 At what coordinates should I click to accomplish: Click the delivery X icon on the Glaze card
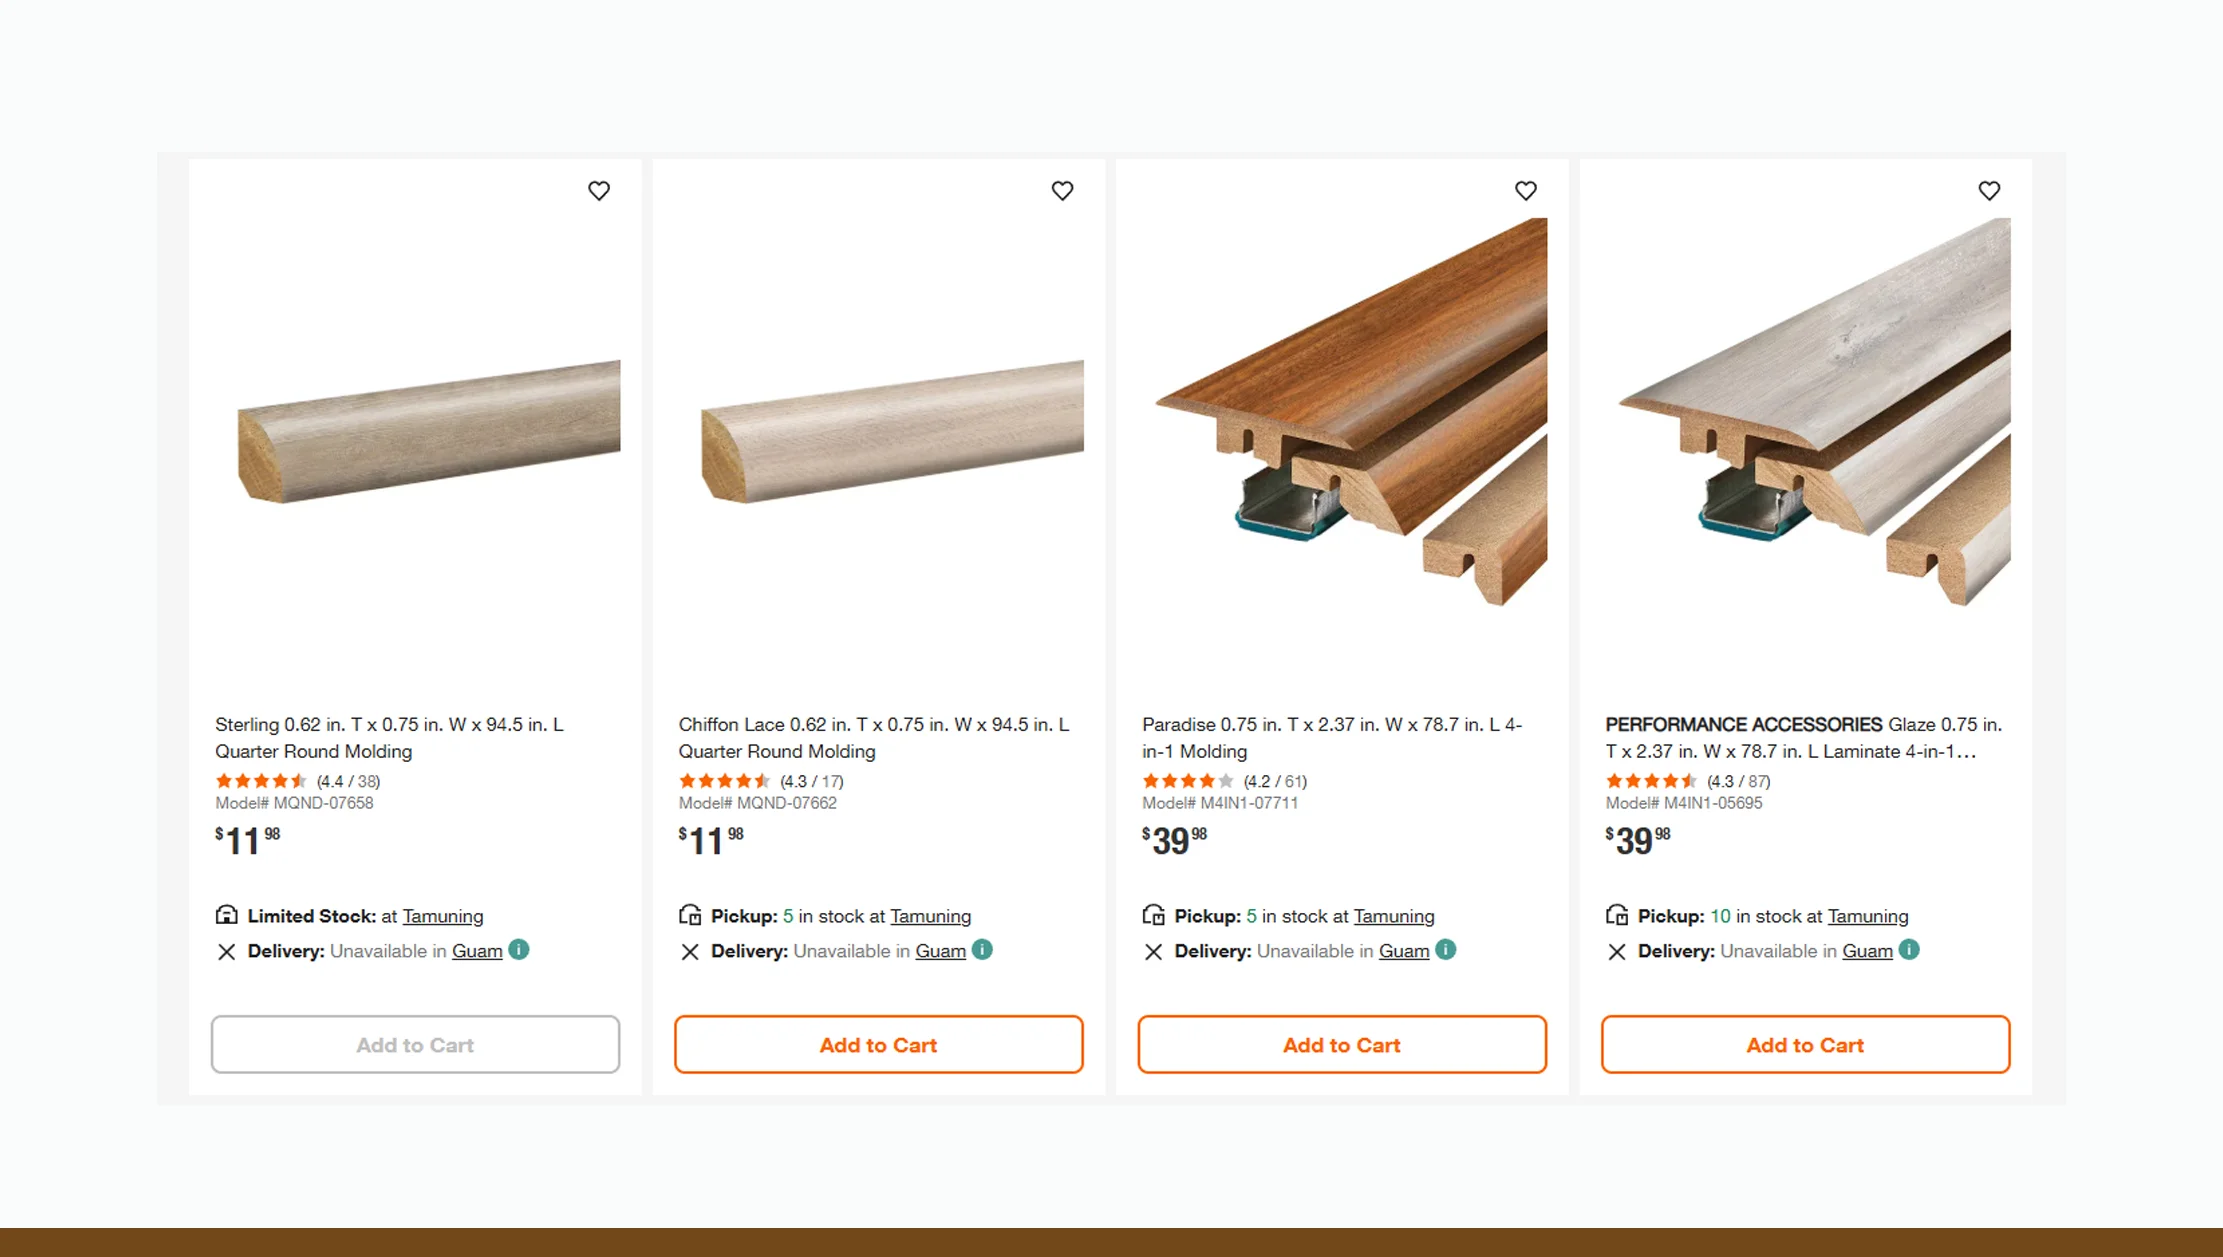tap(1616, 951)
